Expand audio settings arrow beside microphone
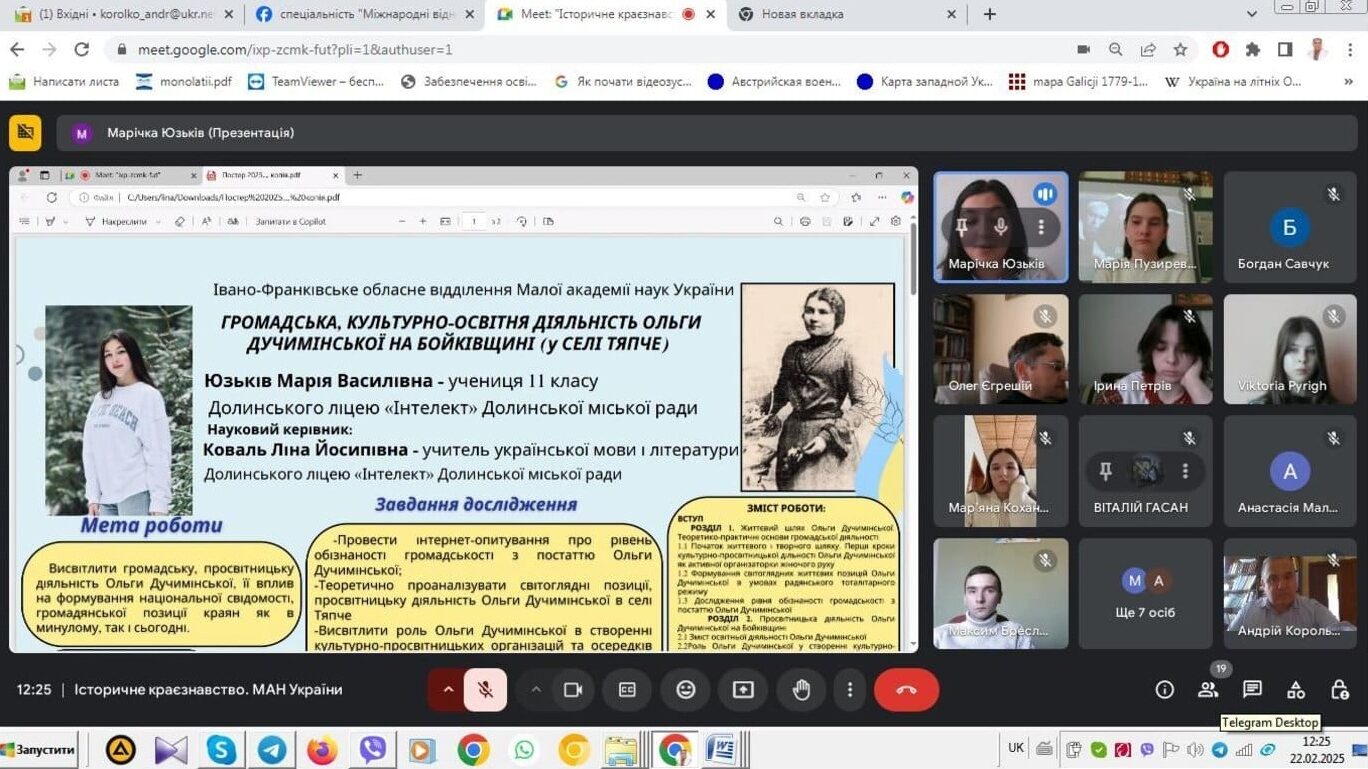The width and height of the screenshot is (1368, 769). click(x=448, y=690)
